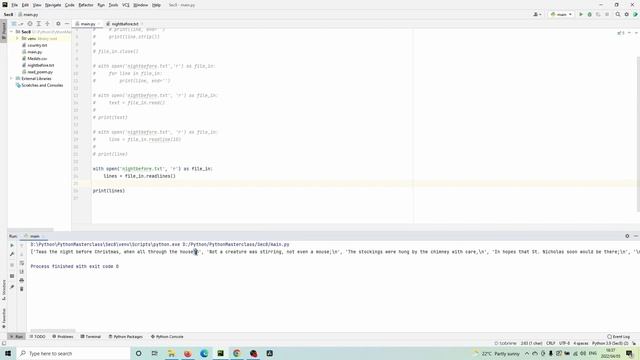
Task: Select nightbefore.txt in project tree
Action: point(40,65)
